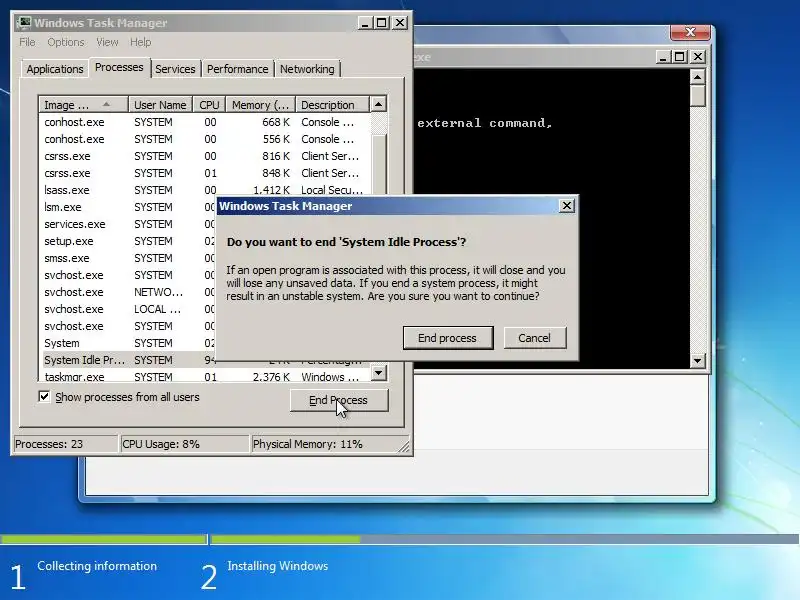Open the File menu
The image size is (800, 600).
pyautogui.click(x=27, y=42)
